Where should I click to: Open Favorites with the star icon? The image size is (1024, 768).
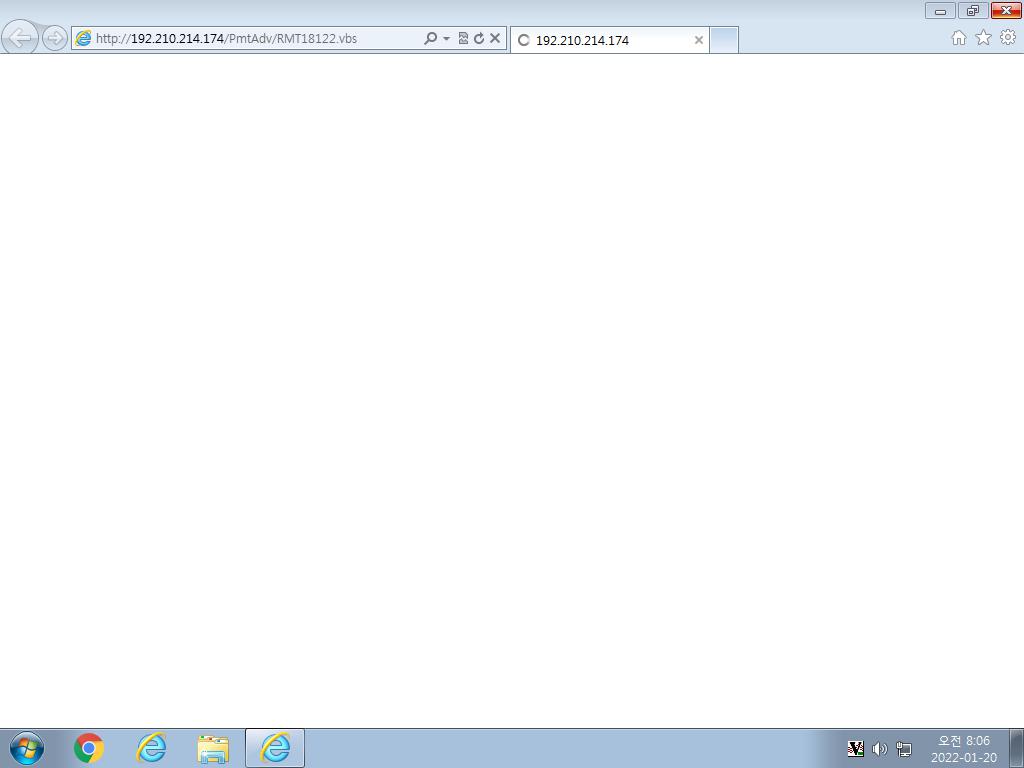point(984,38)
